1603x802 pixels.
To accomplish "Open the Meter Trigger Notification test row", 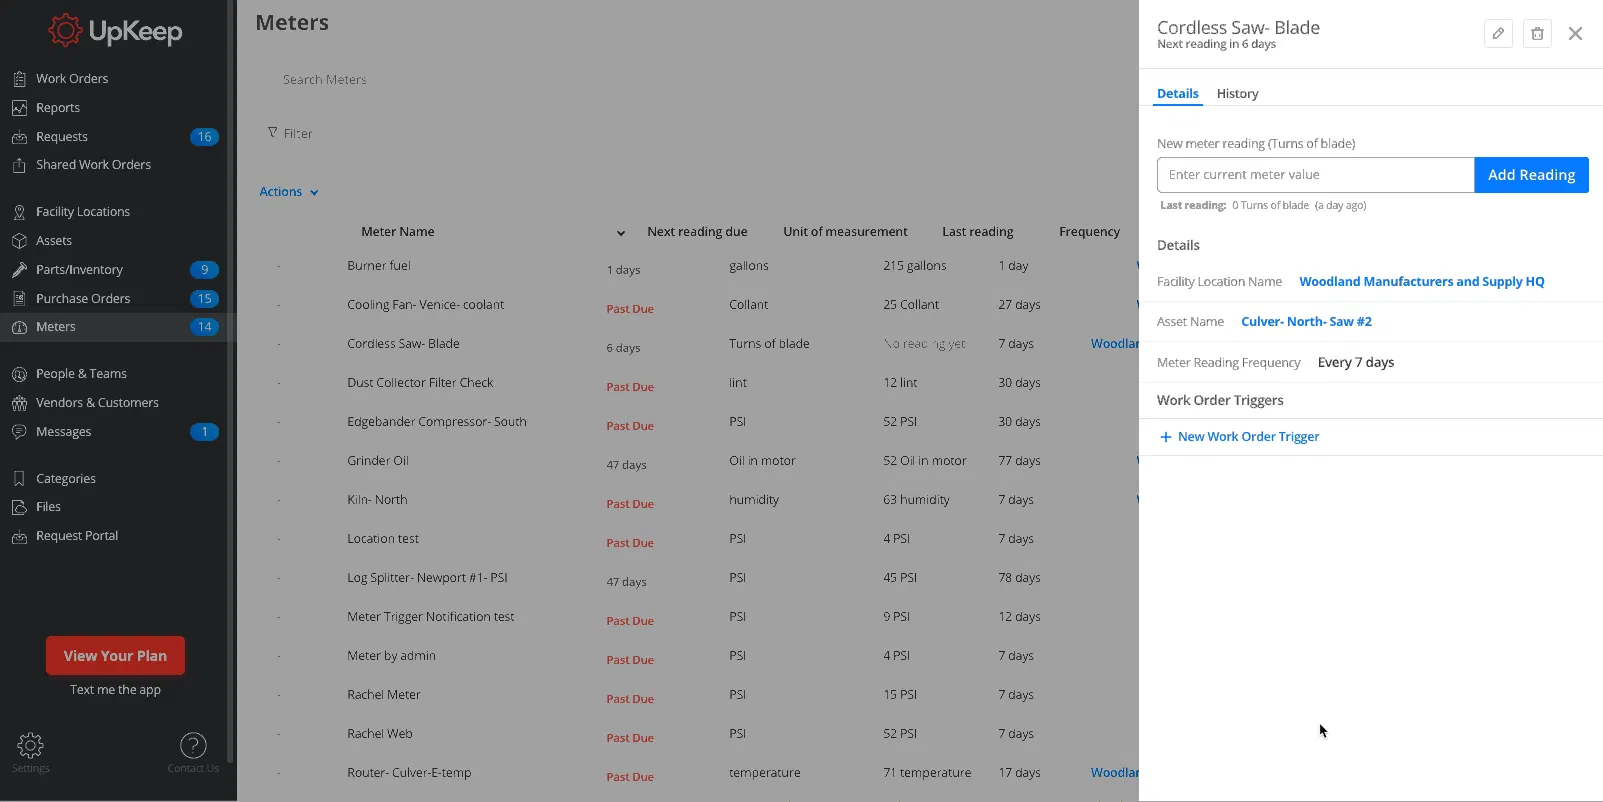I will click(x=688, y=617).
